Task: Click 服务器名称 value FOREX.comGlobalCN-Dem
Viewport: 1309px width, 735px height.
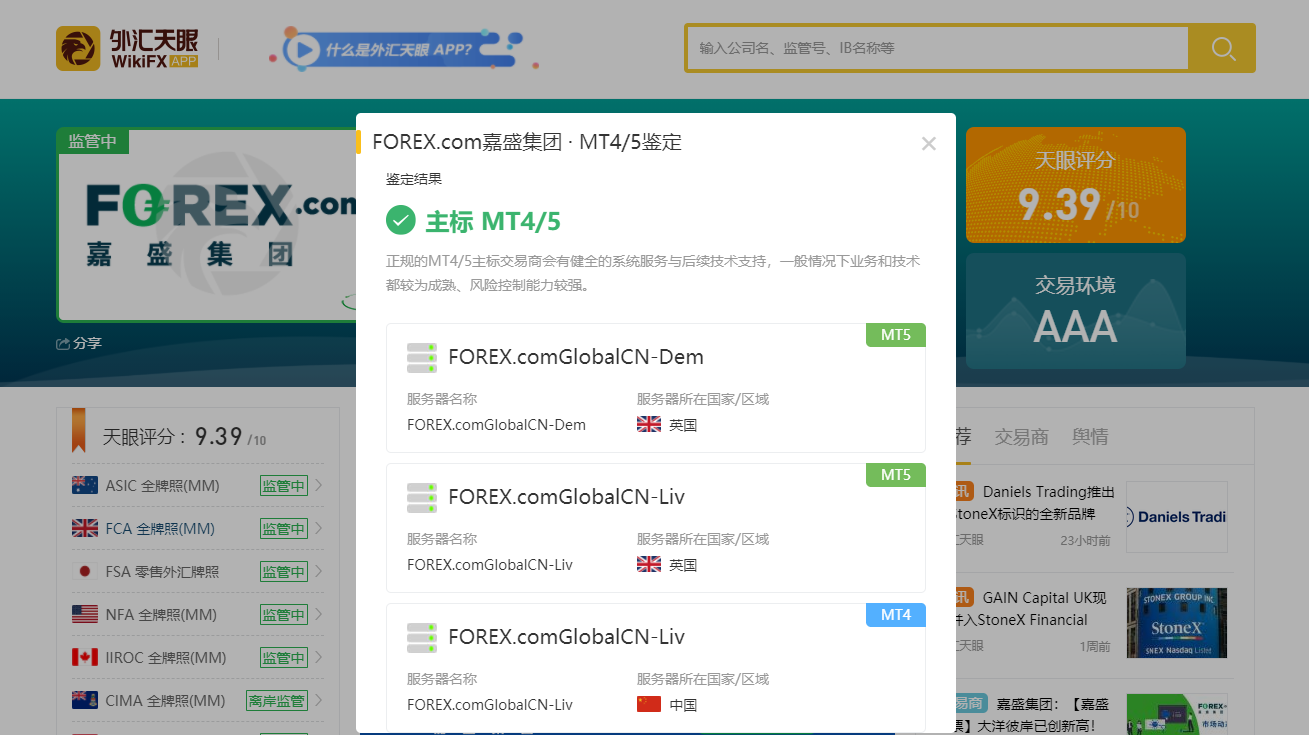Action: [x=496, y=424]
